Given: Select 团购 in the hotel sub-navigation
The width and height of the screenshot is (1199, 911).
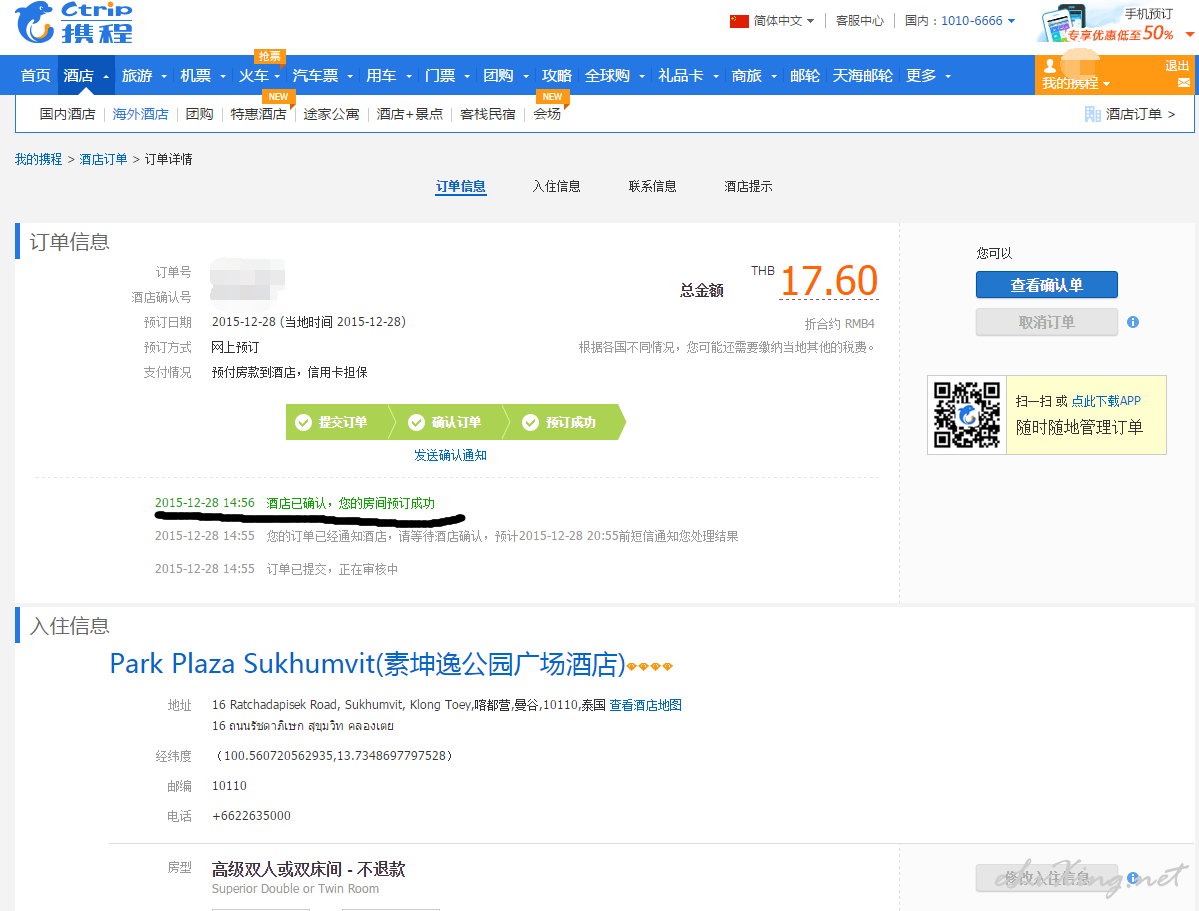Looking at the screenshot, I should coord(199,114).
